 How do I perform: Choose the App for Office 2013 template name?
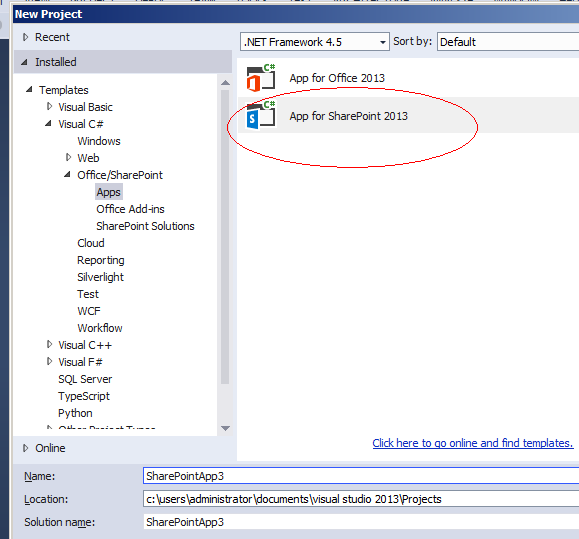click(x=337, y=78)
